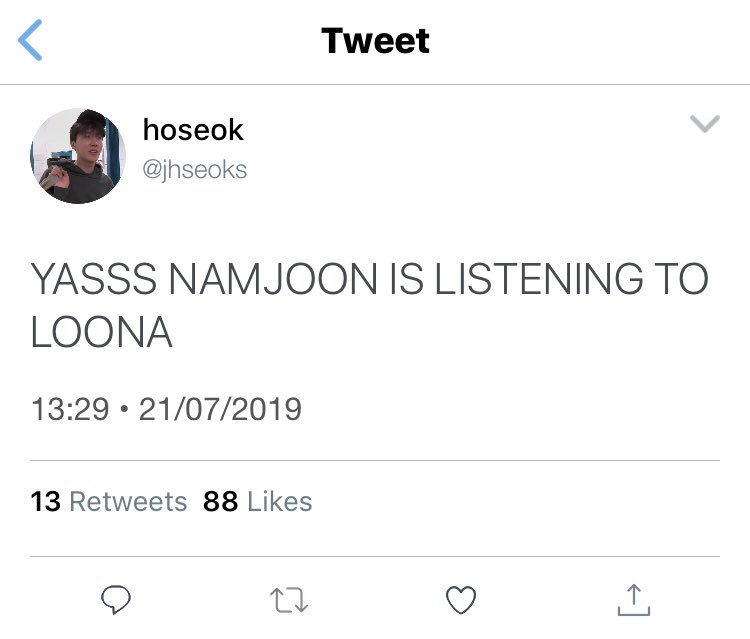Tap the 13:29 timestamp
Screen dimensions: 750x639
click(x=70, y=409)
